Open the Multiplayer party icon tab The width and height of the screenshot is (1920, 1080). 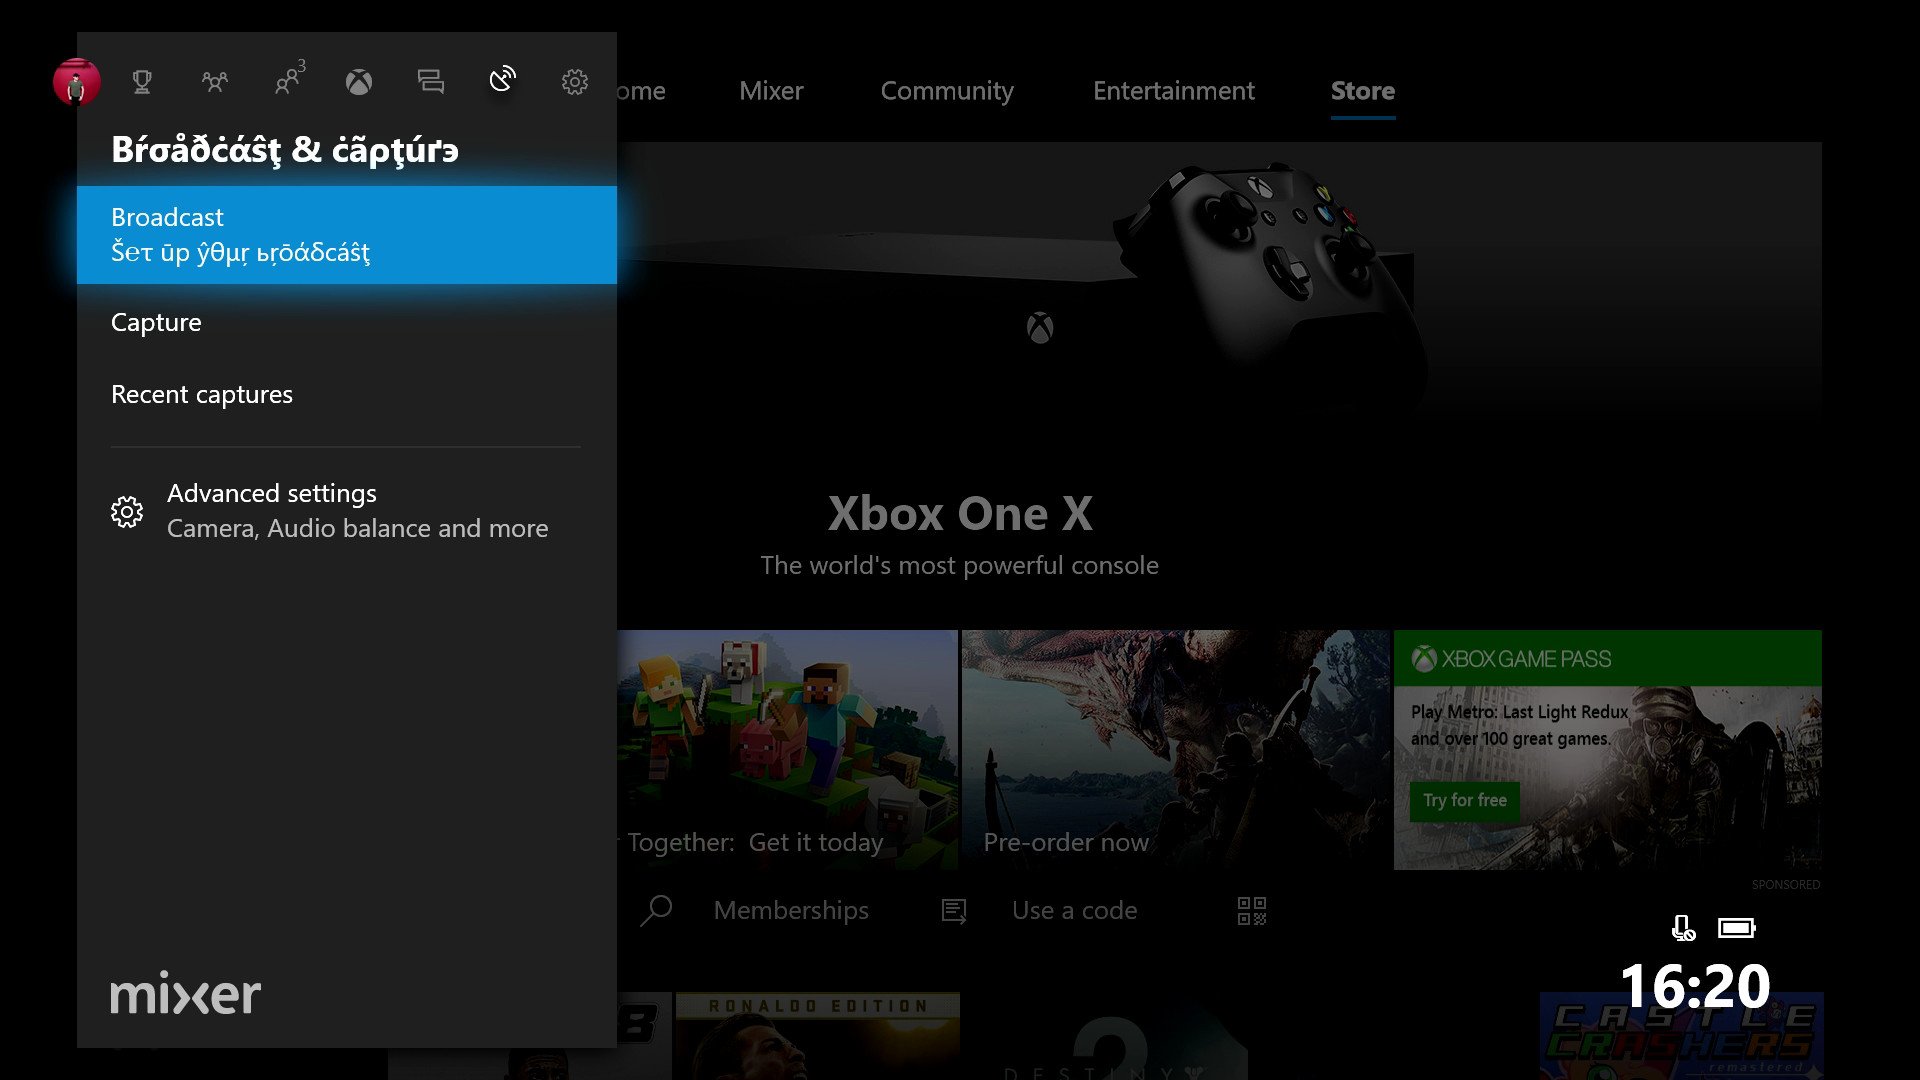[214, 82]
